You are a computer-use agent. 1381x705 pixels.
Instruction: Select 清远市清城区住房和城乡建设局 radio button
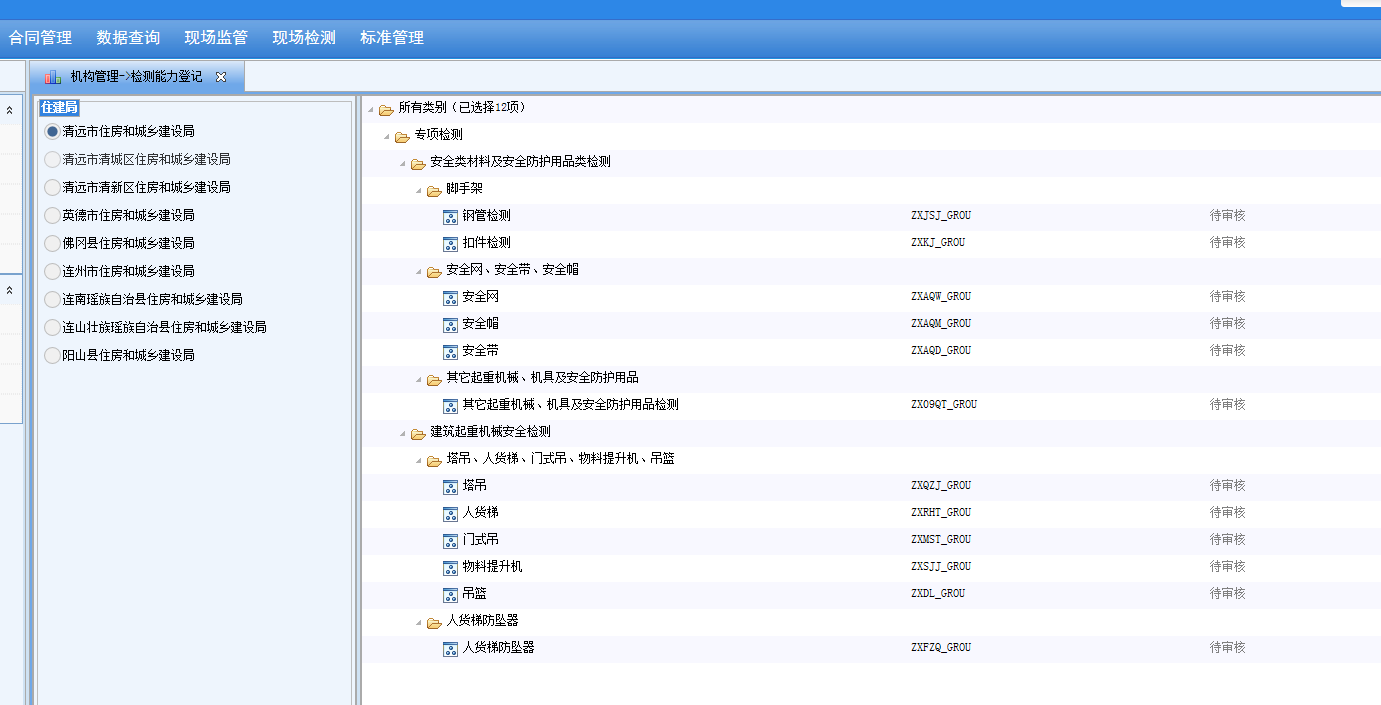pyautogui.click(x=53, y=159)
